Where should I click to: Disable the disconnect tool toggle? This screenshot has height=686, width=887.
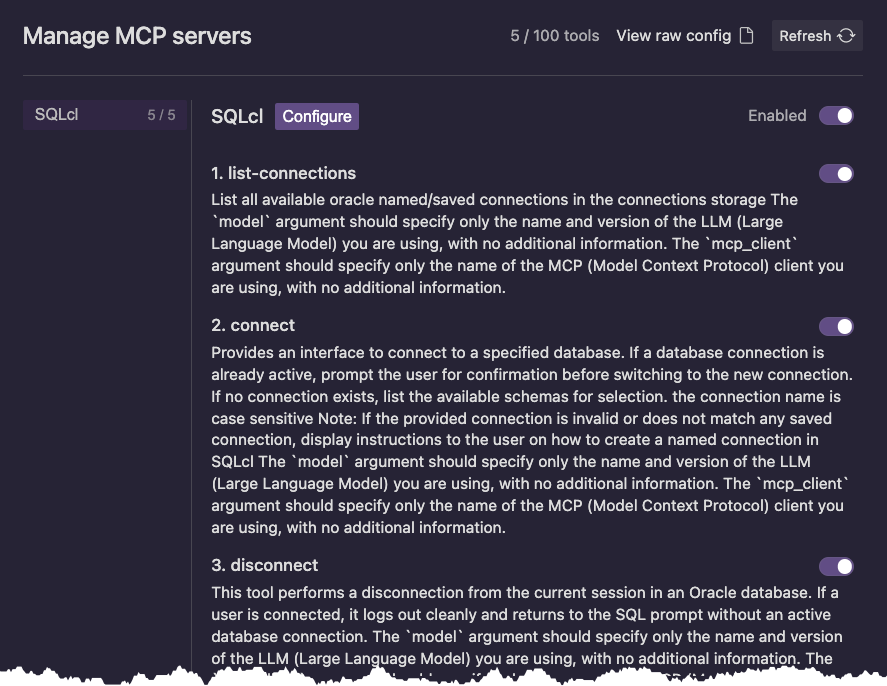click(836, 566)
